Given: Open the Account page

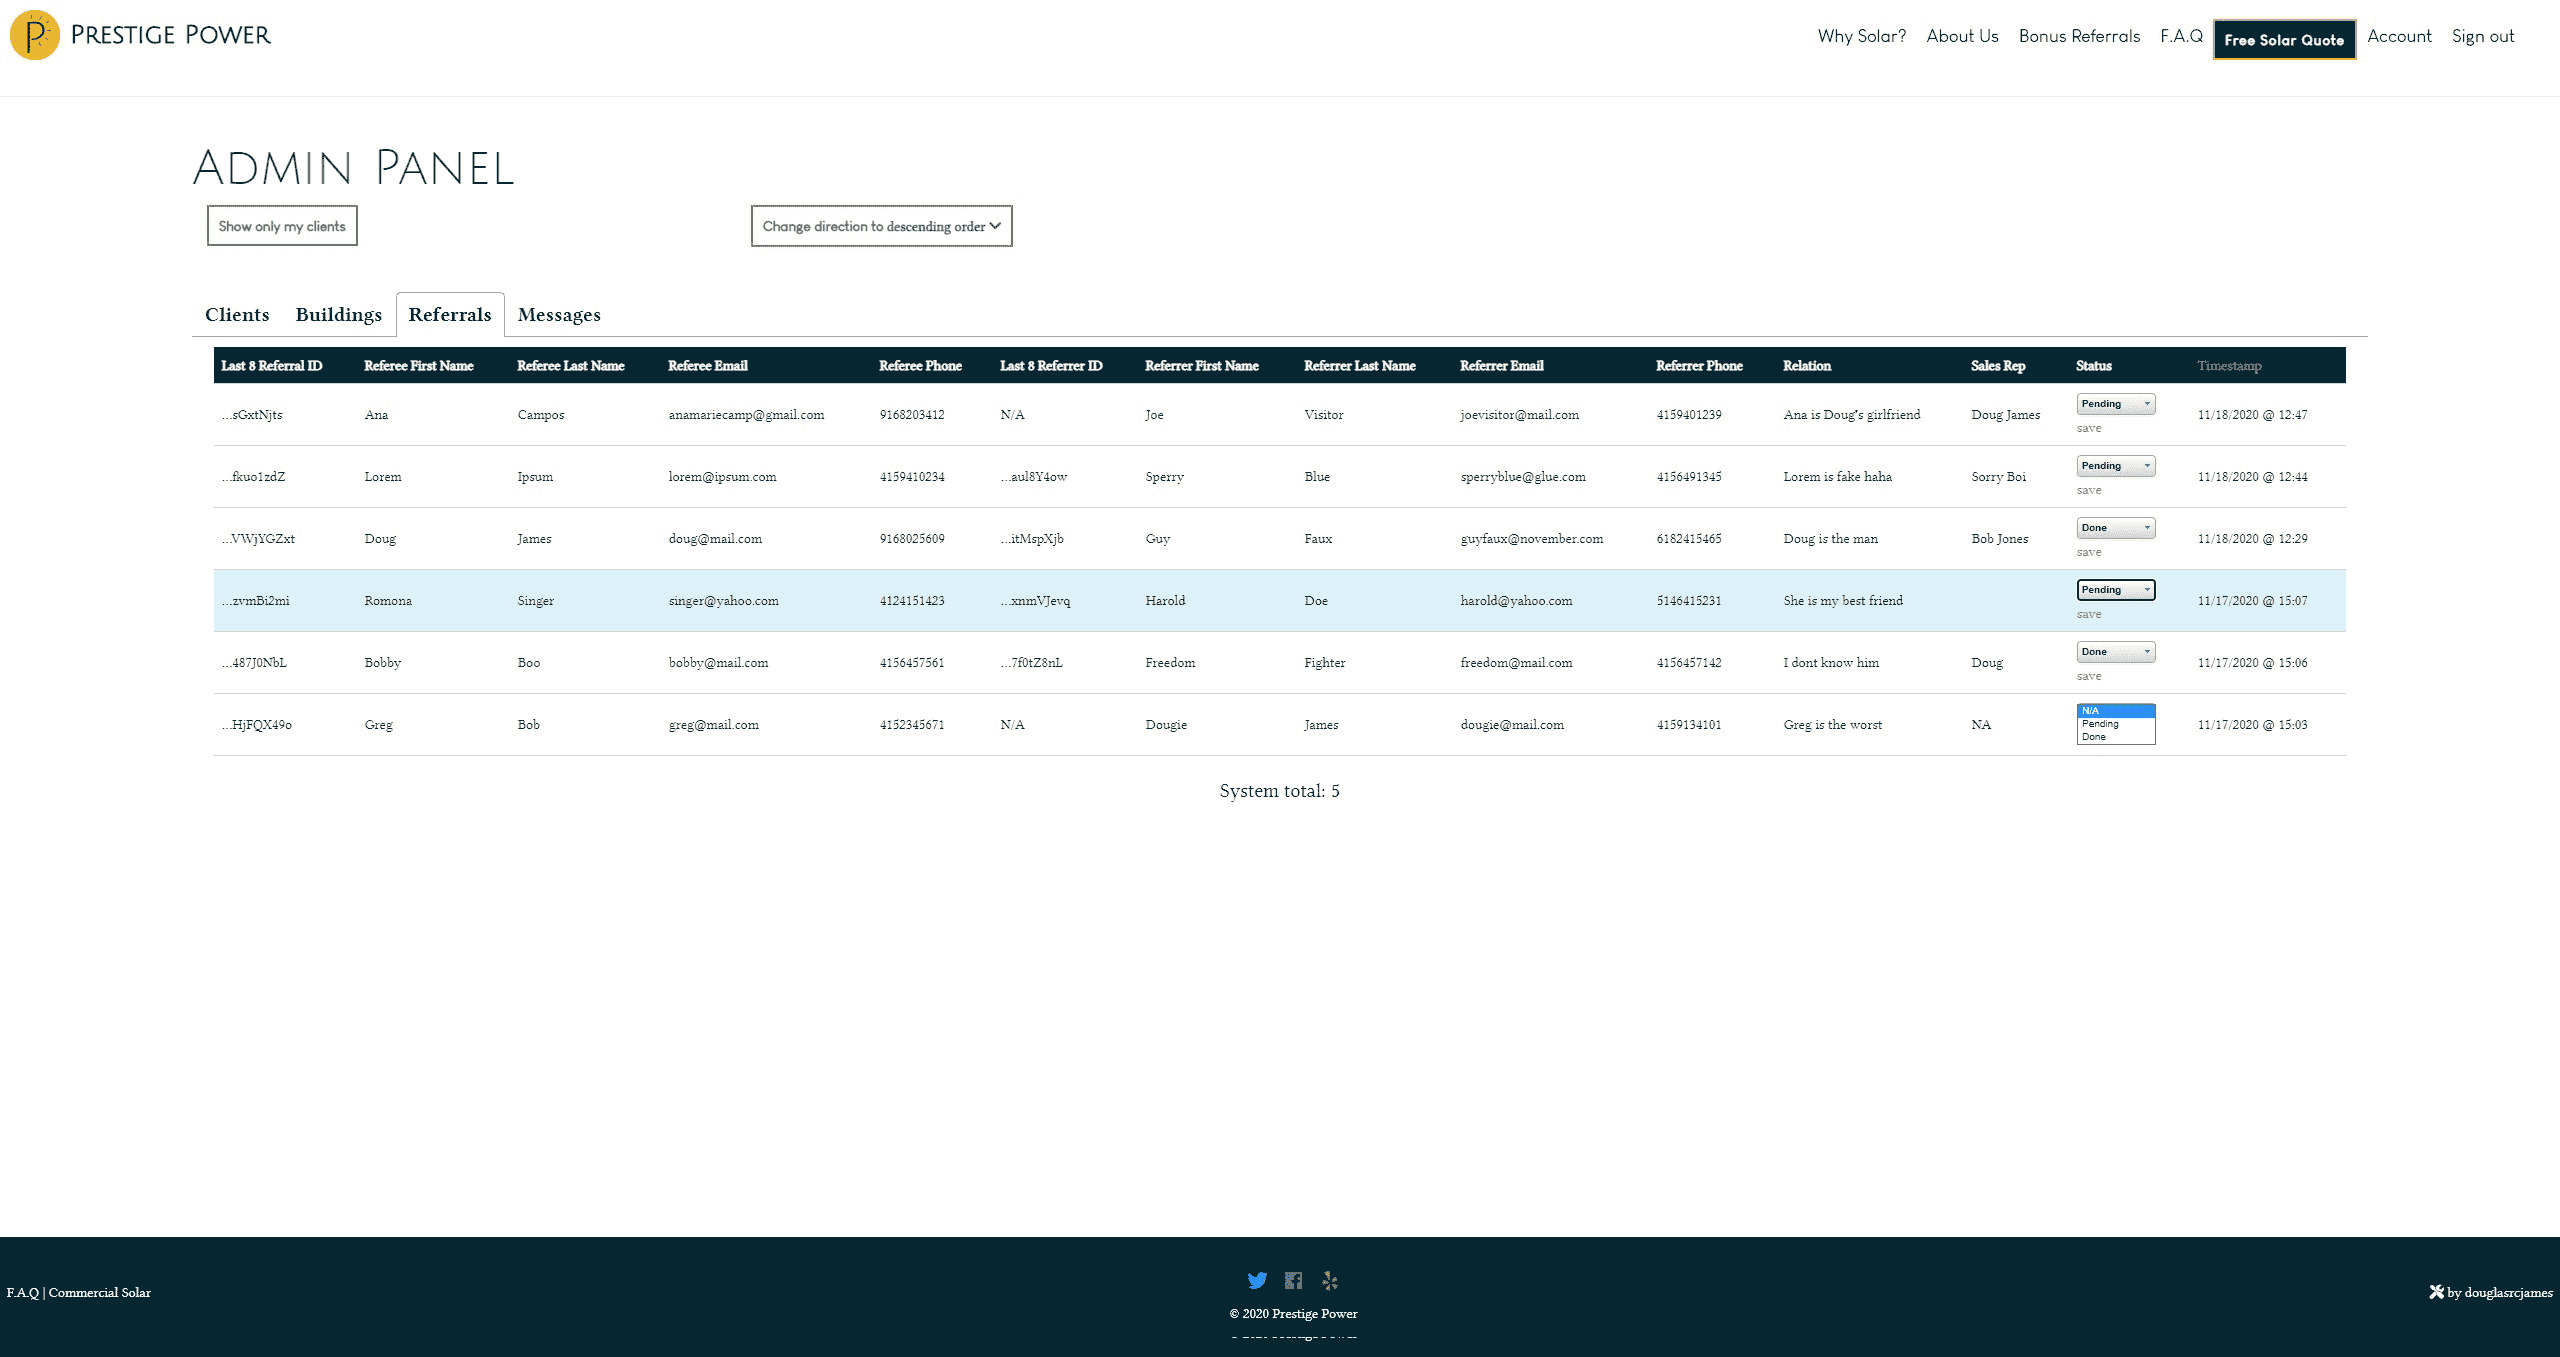Looking at the screenshot, I should tap(2399, 36).
